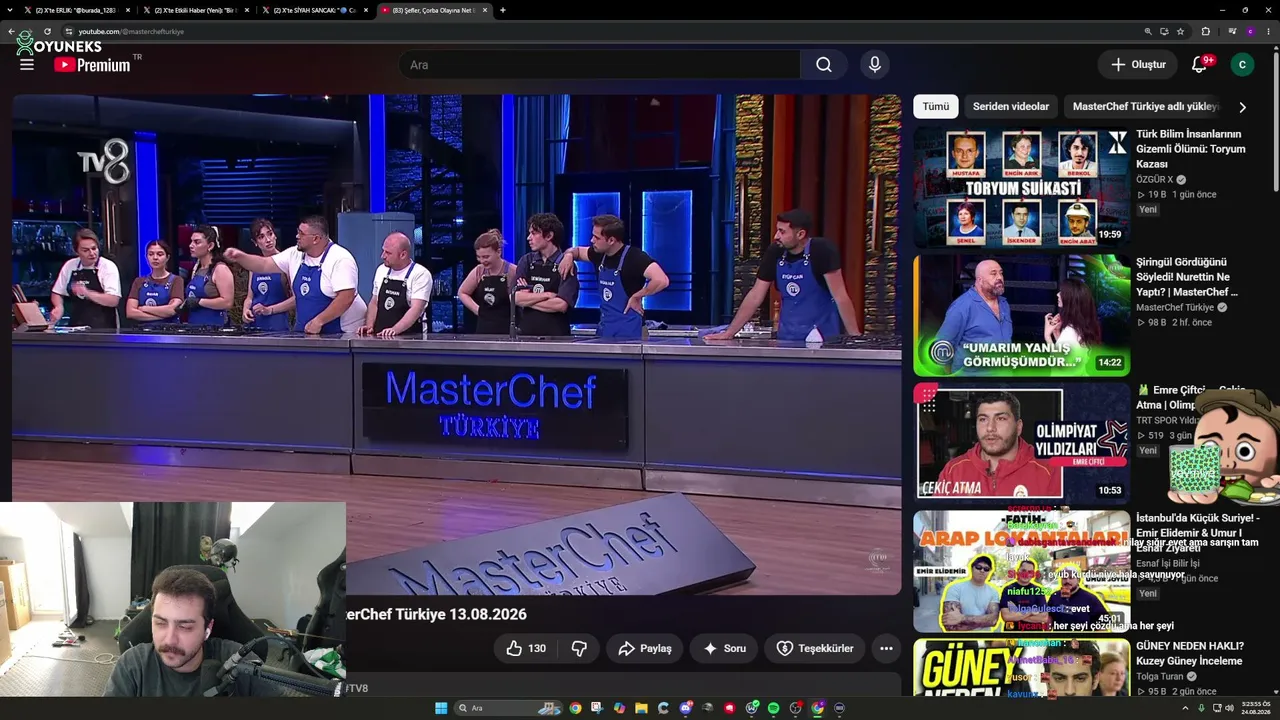Switch to X'te Etkili Haber tab
The height and width of the screenshot is (720, 1280).
(x=194, y=10)
